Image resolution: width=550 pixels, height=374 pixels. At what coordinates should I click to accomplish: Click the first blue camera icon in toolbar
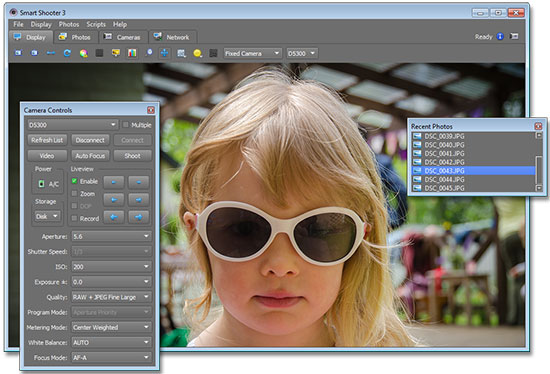(x=18, y=53)
